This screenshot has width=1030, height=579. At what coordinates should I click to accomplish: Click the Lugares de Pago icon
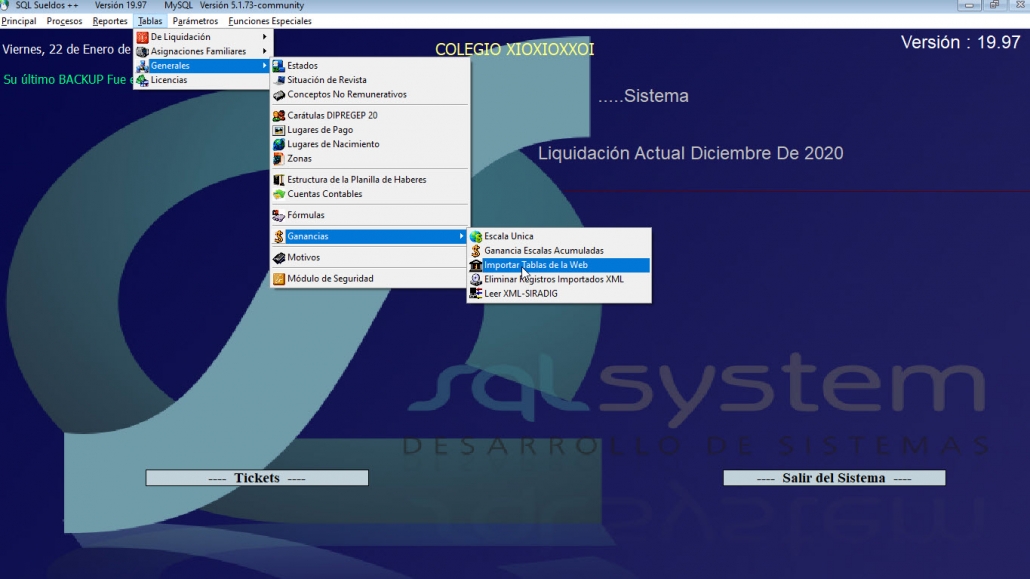click(279, 130)
